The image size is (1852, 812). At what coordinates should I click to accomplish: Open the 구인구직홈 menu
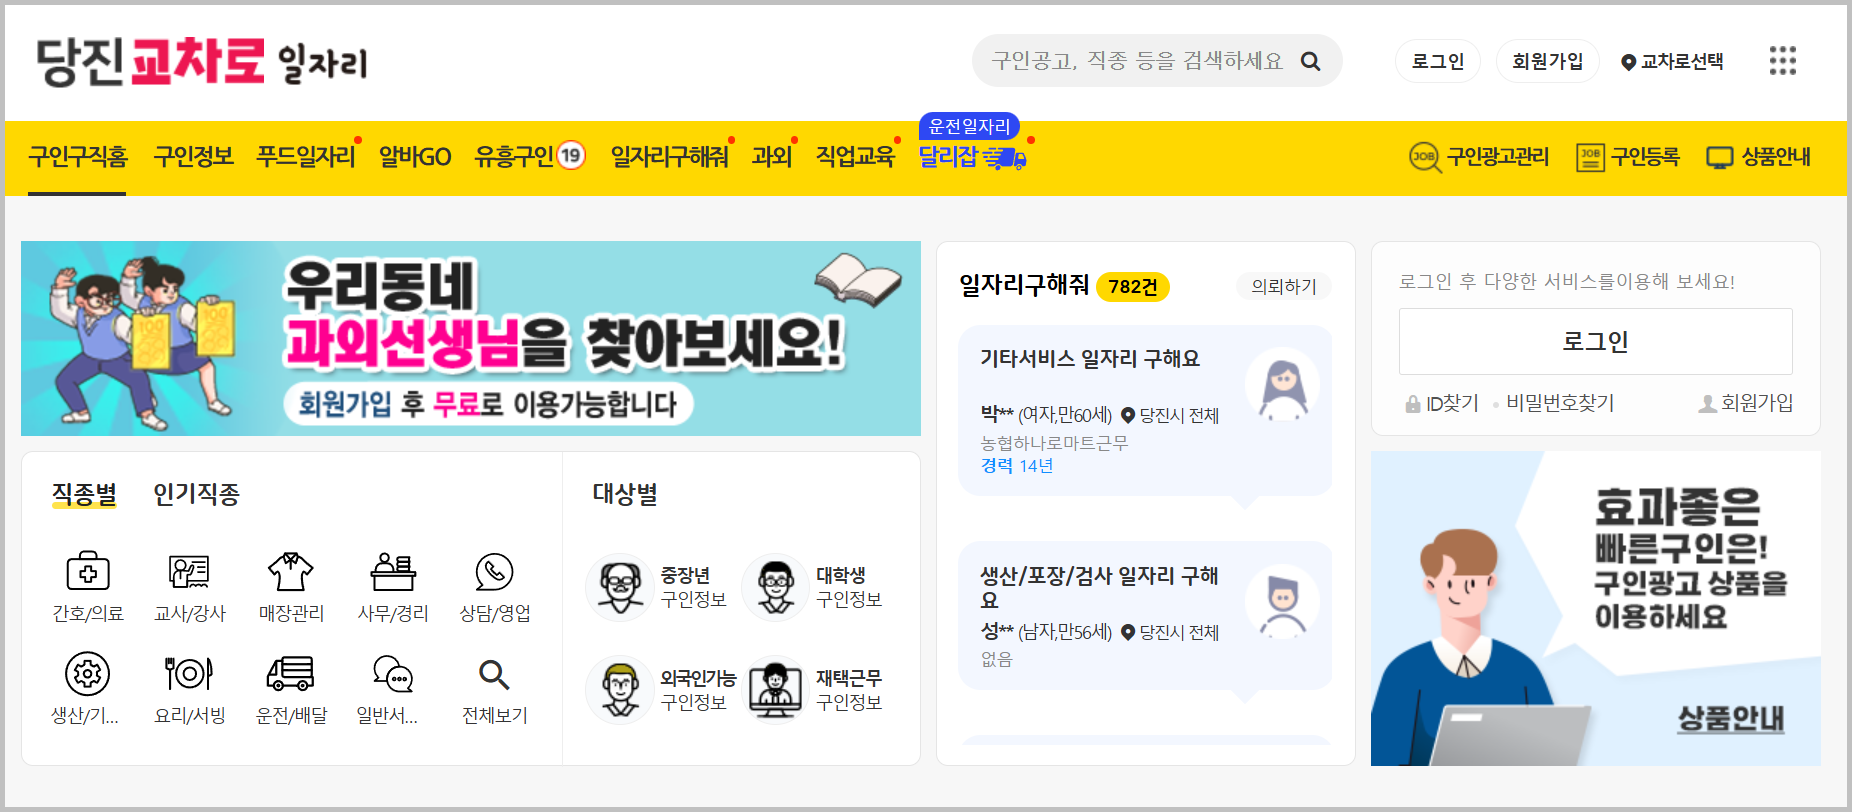click(x=78, y=157)
